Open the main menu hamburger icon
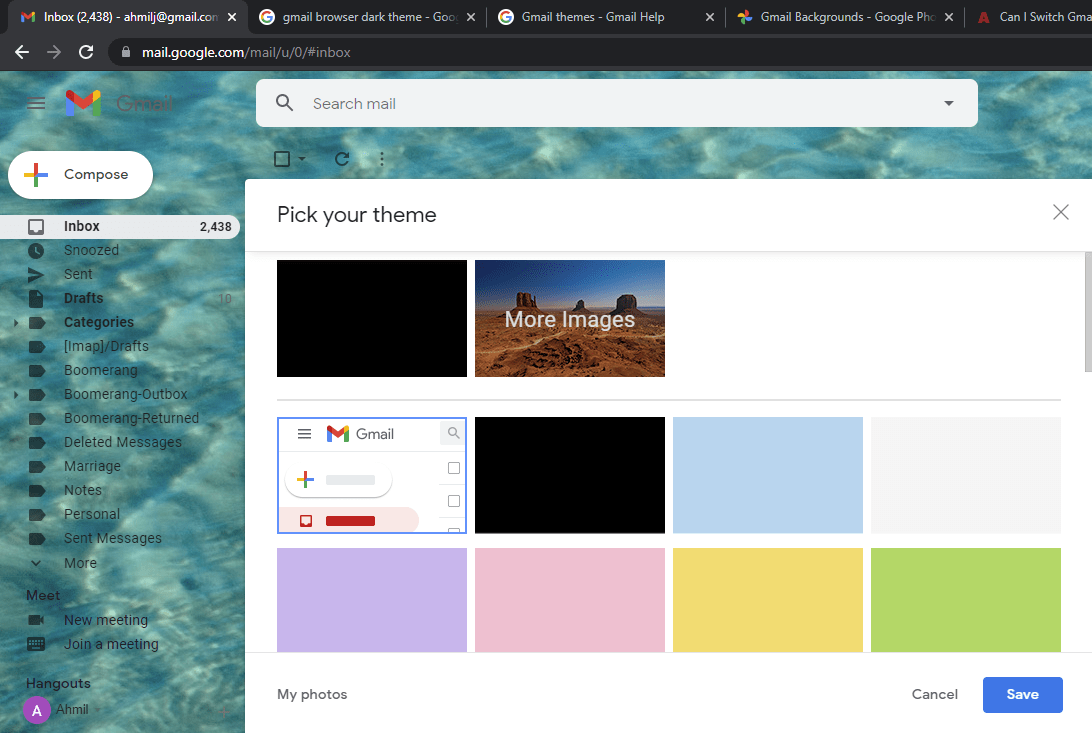 click(x=36, y=104)
